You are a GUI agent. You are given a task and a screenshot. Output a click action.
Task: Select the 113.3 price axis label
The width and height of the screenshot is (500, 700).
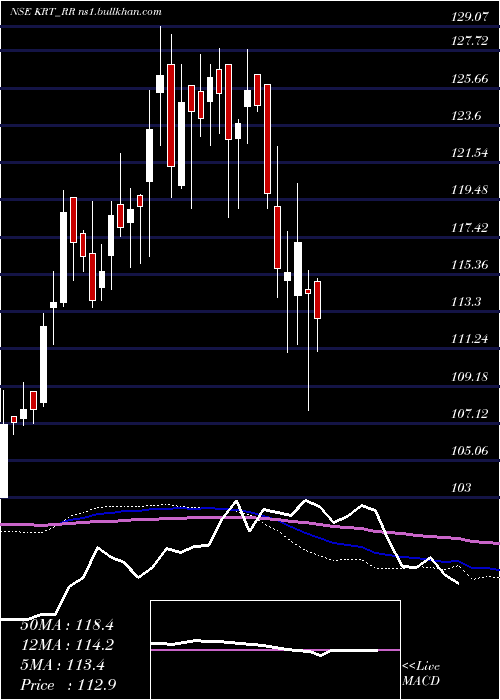click(x=466, y=302)
